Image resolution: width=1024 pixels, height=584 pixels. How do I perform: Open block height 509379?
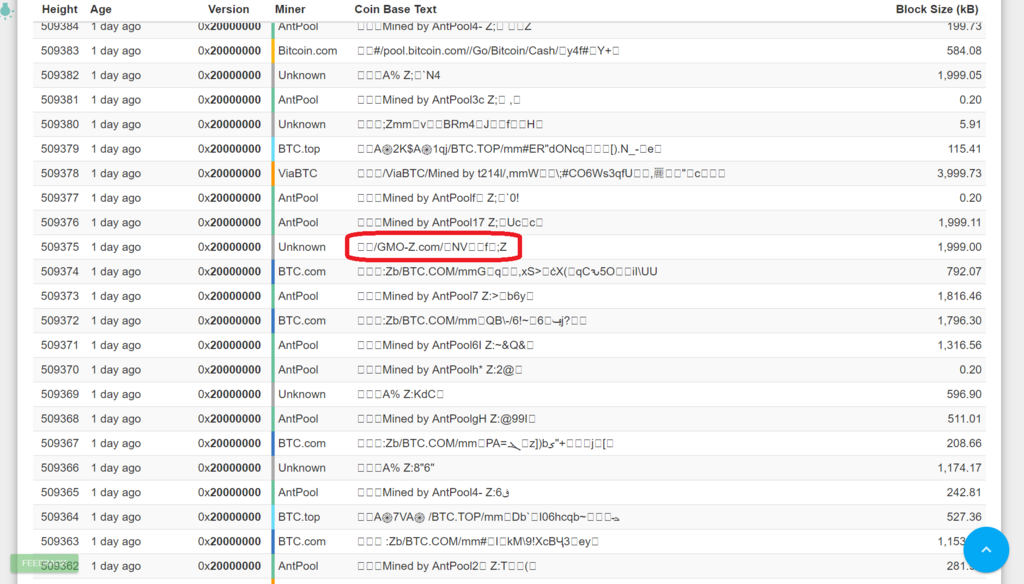59,149
